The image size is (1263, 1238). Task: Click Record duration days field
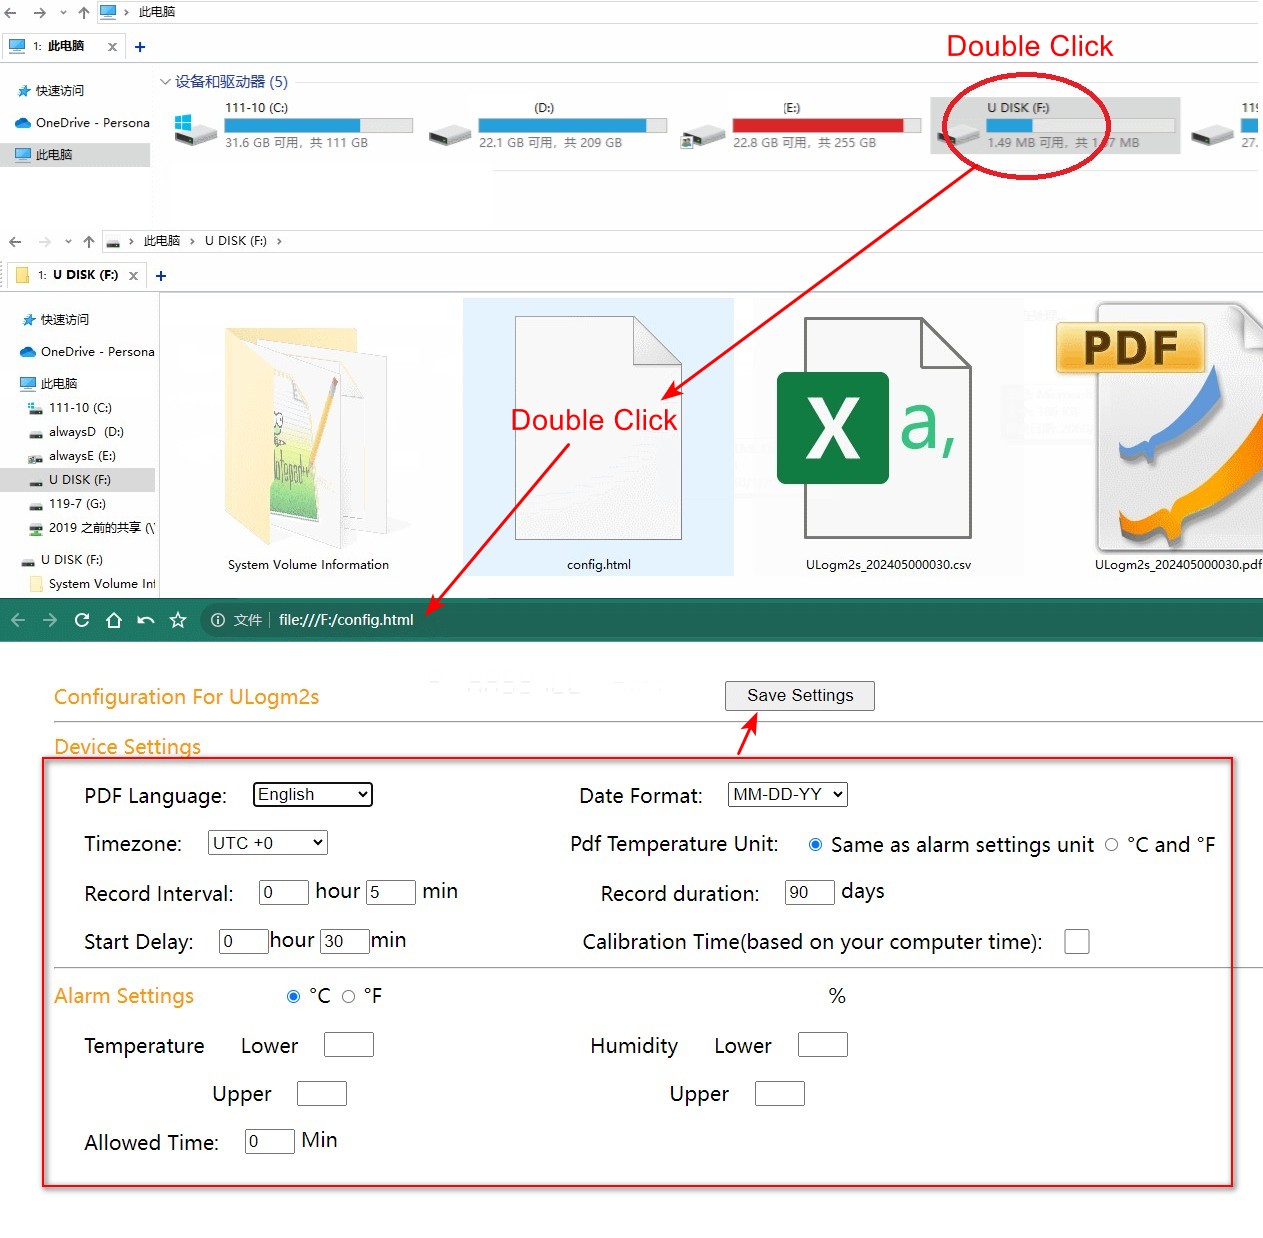tap(810, 892)
